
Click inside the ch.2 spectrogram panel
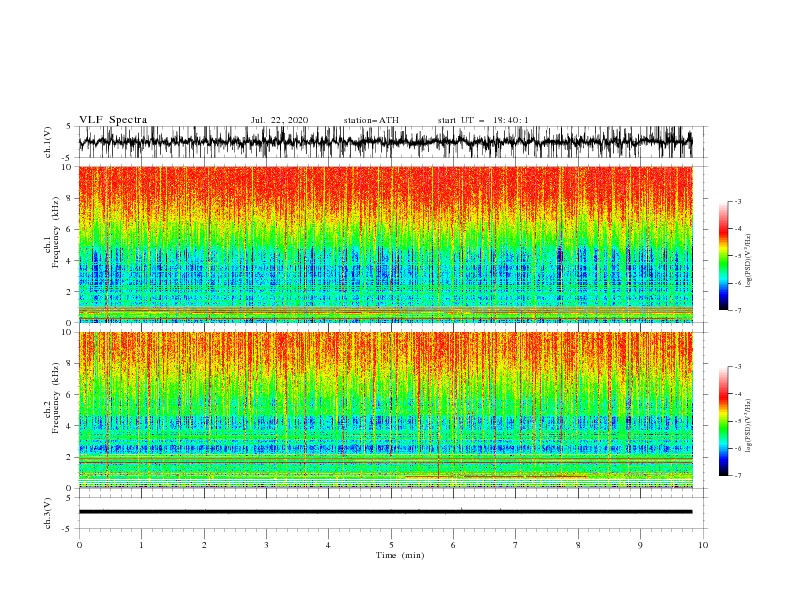click(x=385, y=410)
